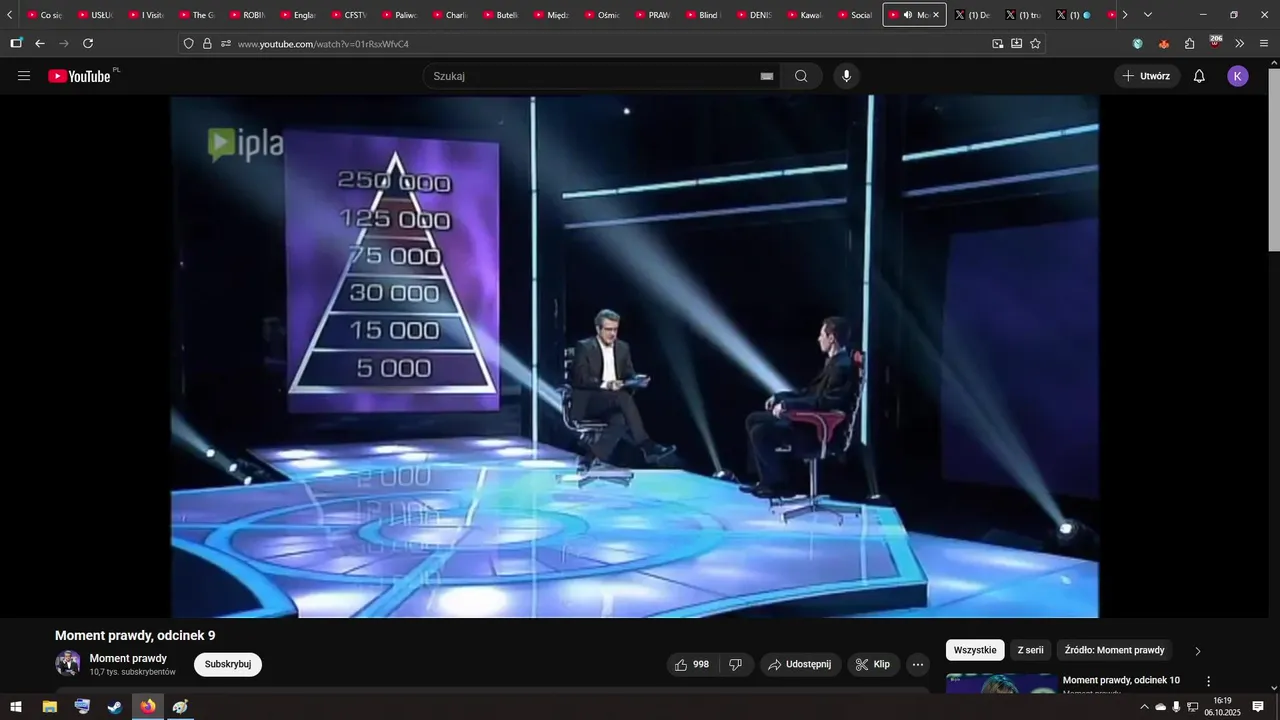Image resolution: width=1280 pixels, height=720 pixels.
Task: Open the extensions puzzle-piece menu
Action: coord(1190,44)
